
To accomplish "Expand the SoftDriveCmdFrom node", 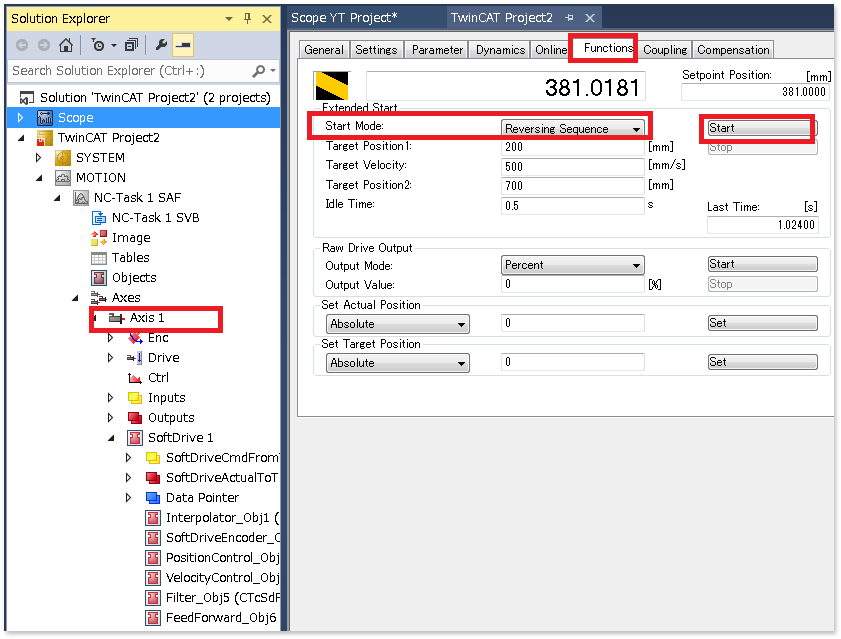I will pos(128,458).
